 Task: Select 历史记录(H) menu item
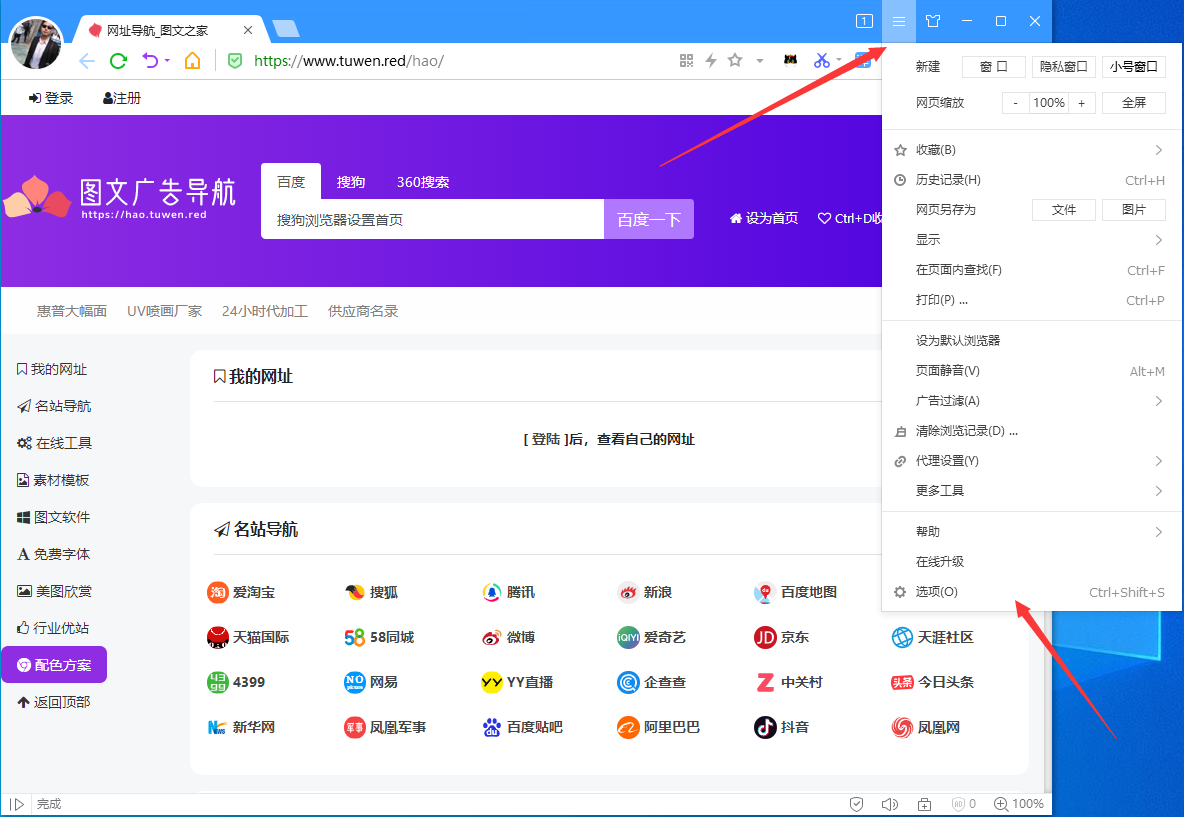(1031, 180)
